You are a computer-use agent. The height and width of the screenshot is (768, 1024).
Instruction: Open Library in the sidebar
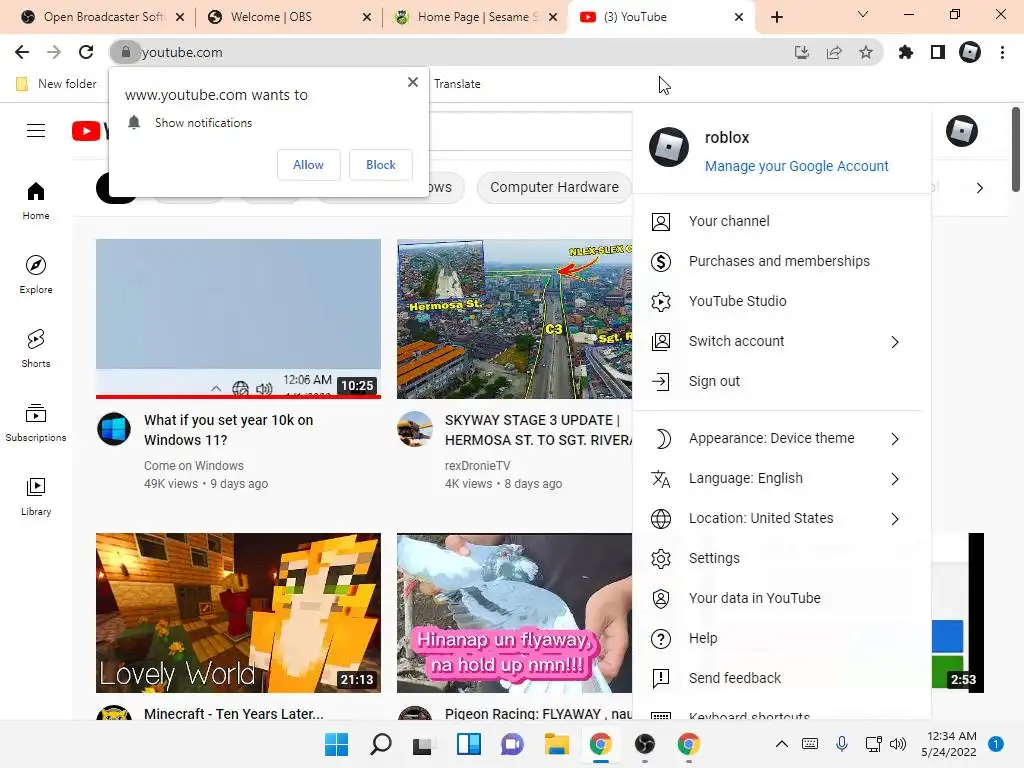[36, 496]
